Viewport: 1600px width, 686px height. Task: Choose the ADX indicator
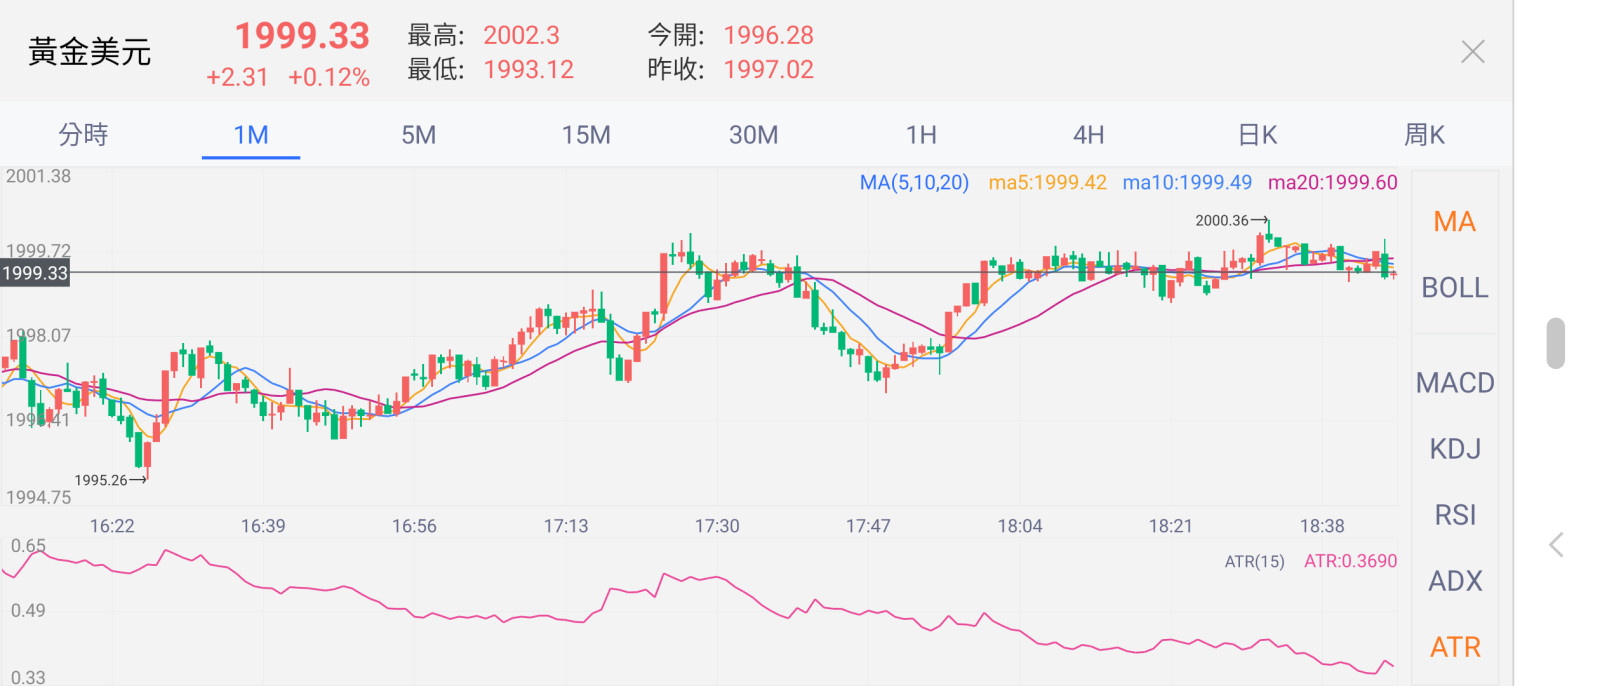click(1454, 581)
